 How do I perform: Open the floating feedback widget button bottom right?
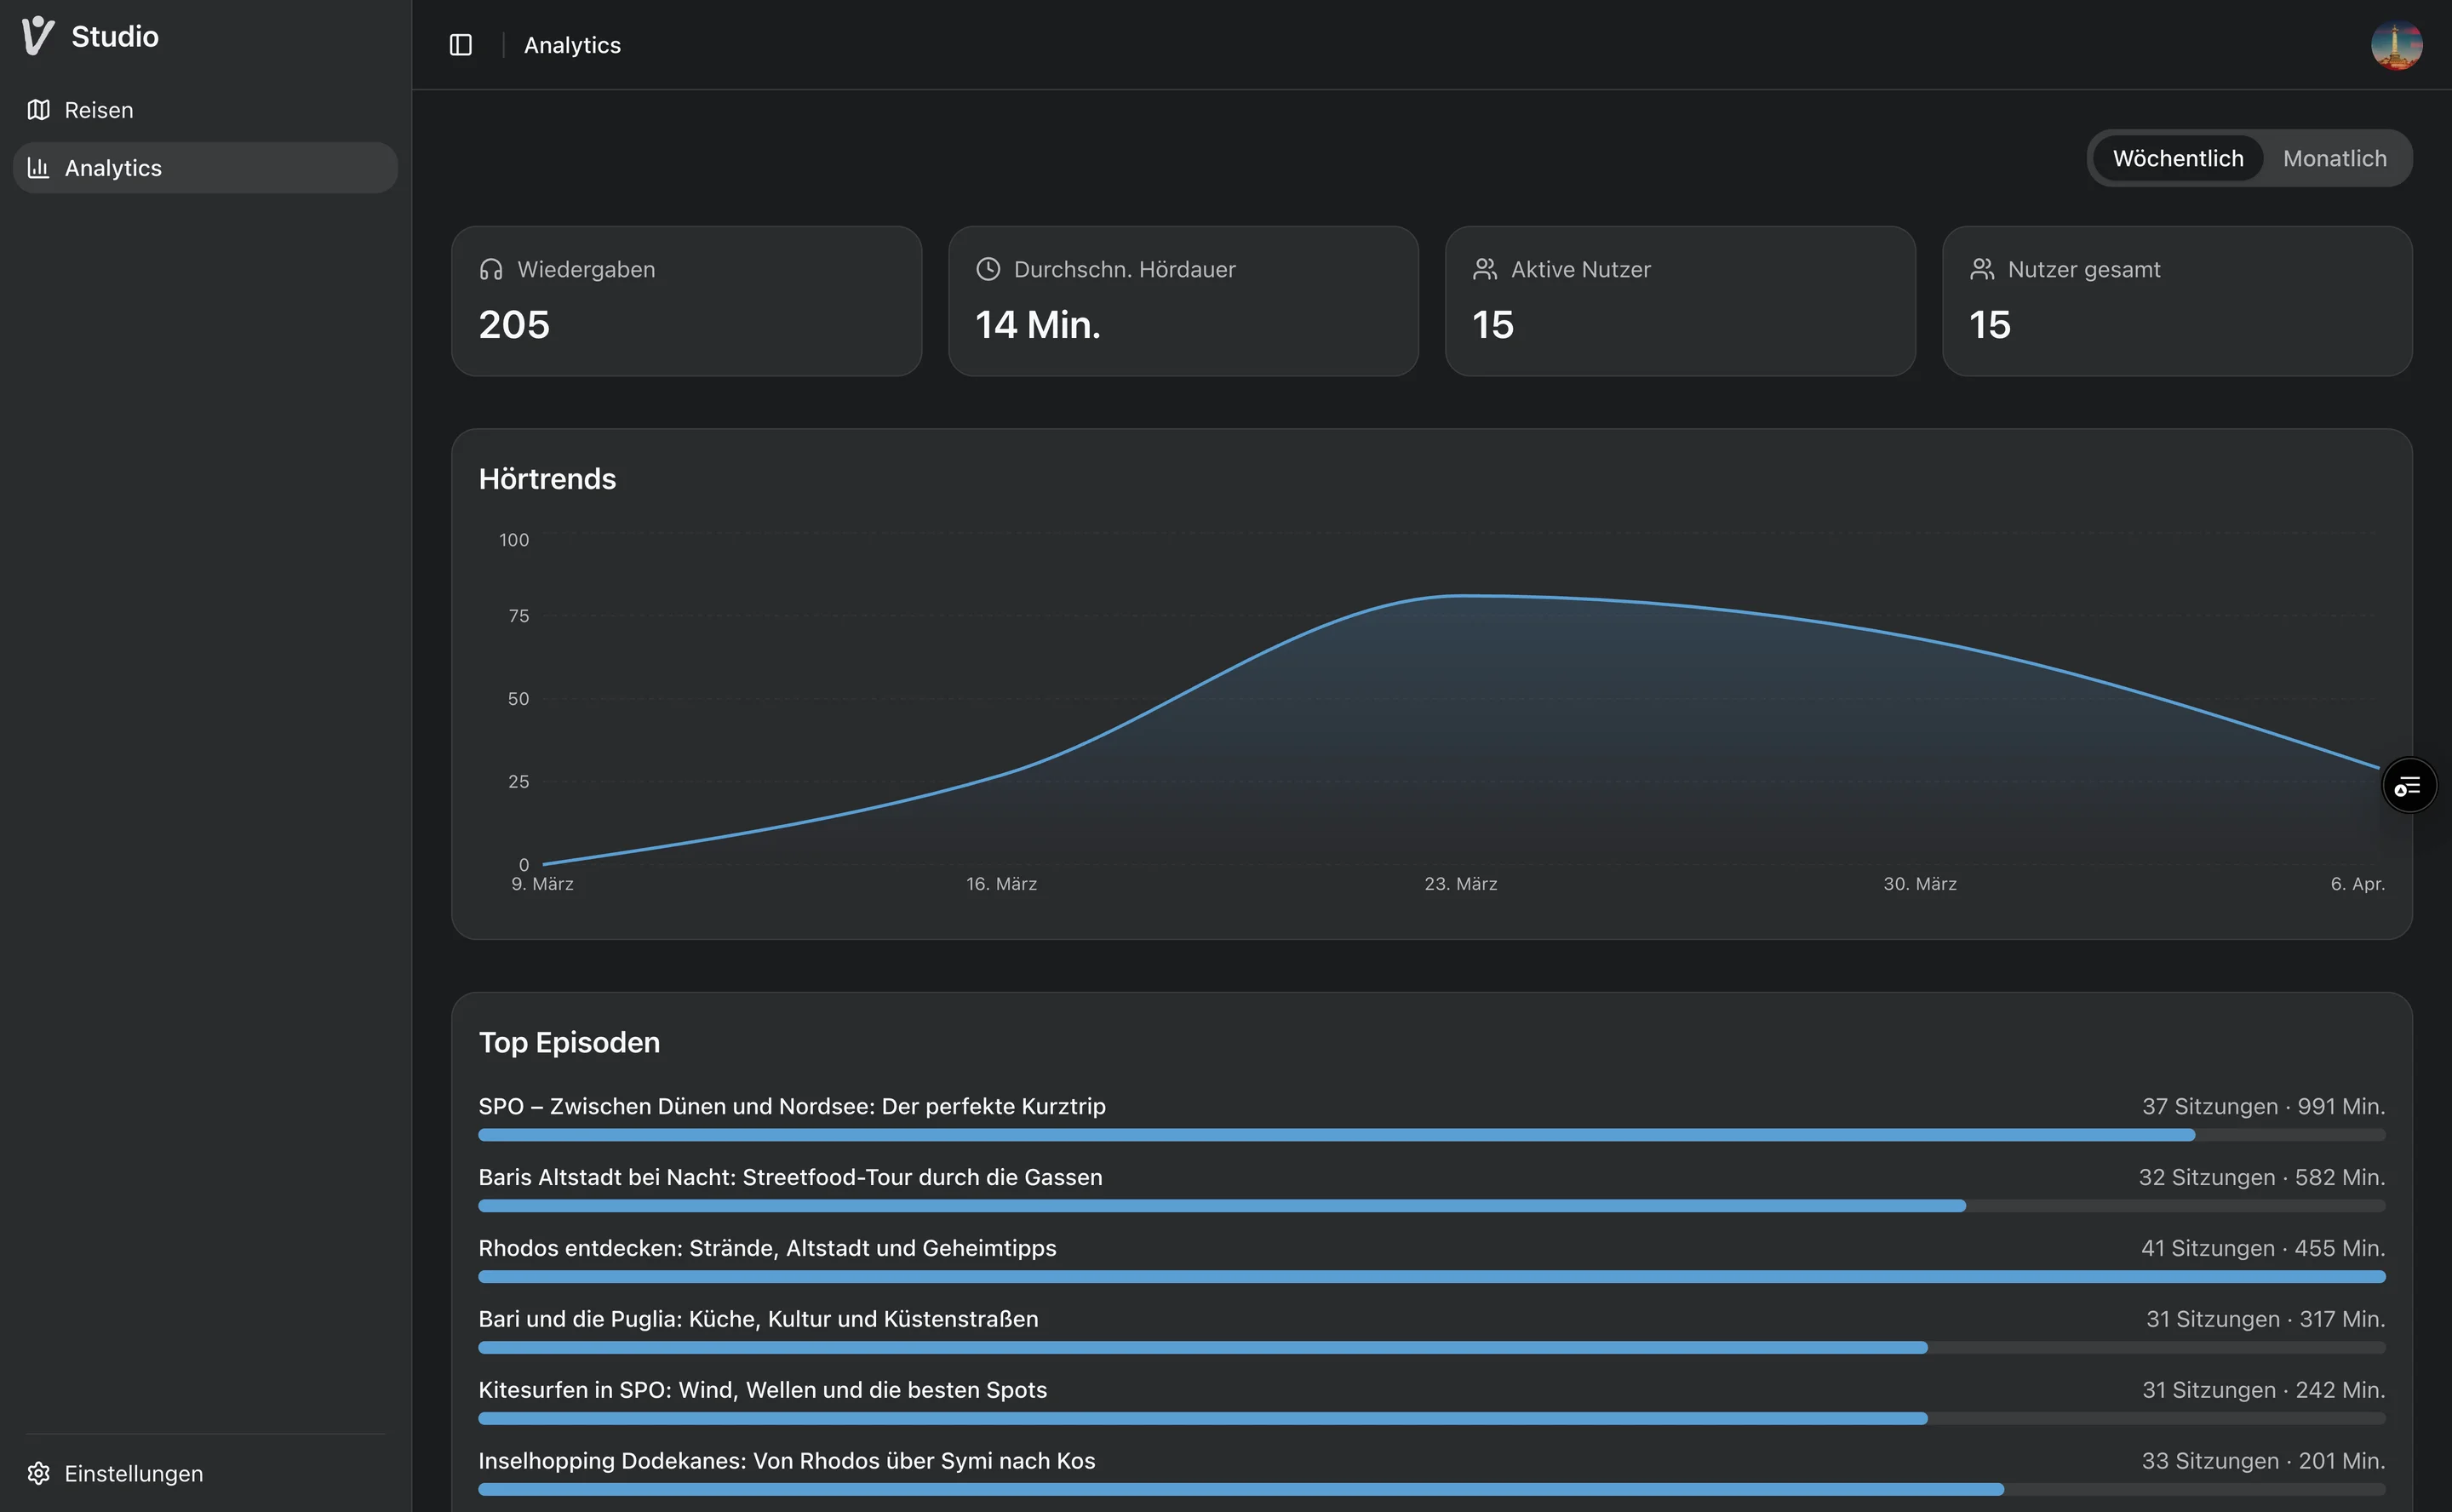click(2409, 785)
